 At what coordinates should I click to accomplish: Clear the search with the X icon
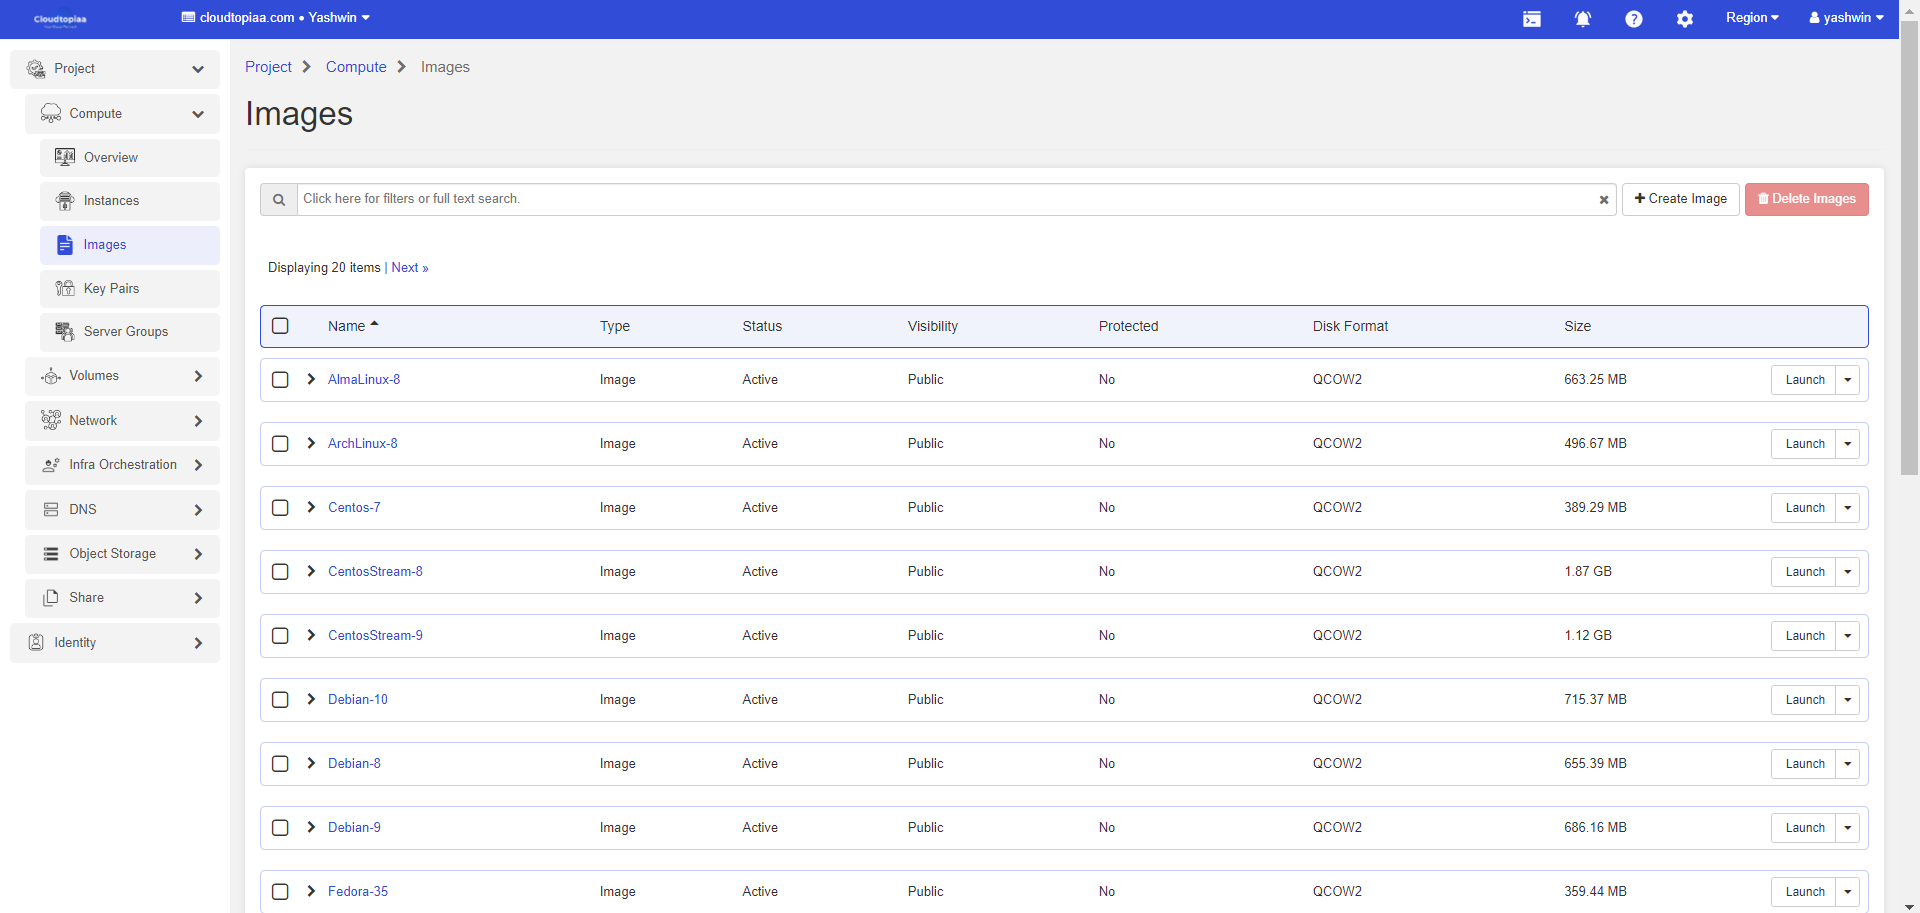click(1603, 200)
